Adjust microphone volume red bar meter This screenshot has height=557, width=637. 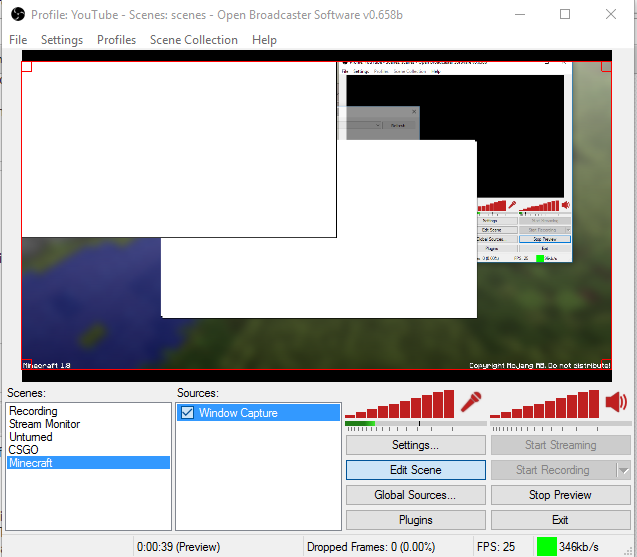(400, 404)
